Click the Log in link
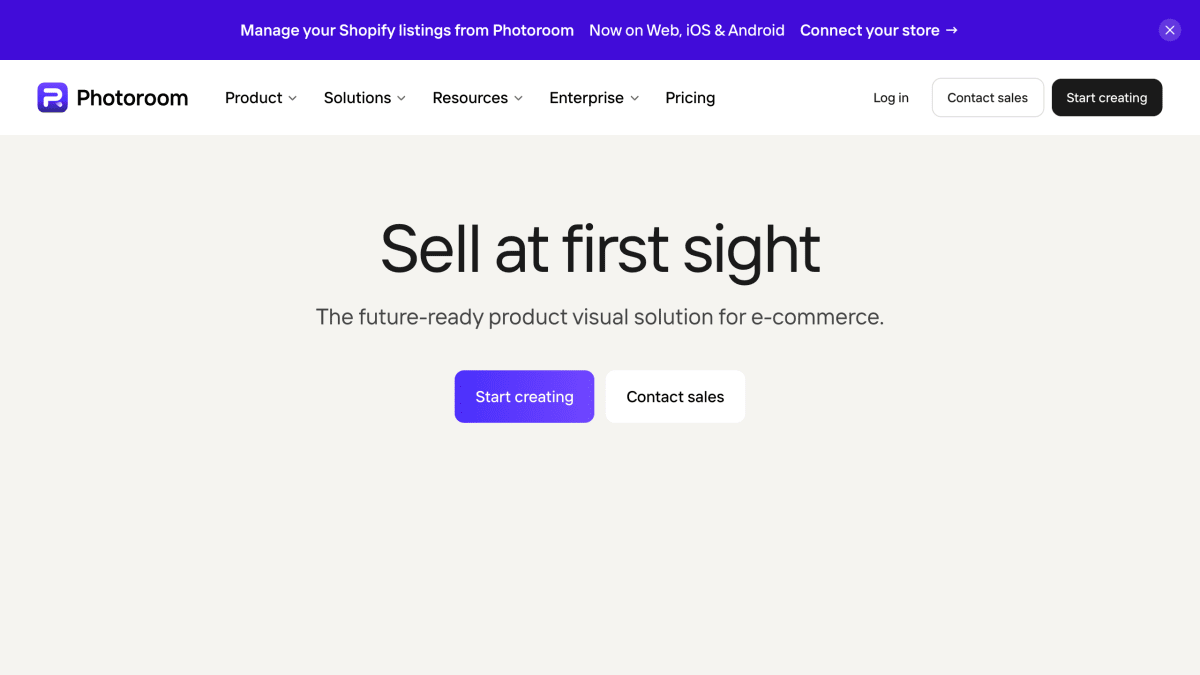Image resolution: width=1200 pixels, height=675 pixels. 891,98
